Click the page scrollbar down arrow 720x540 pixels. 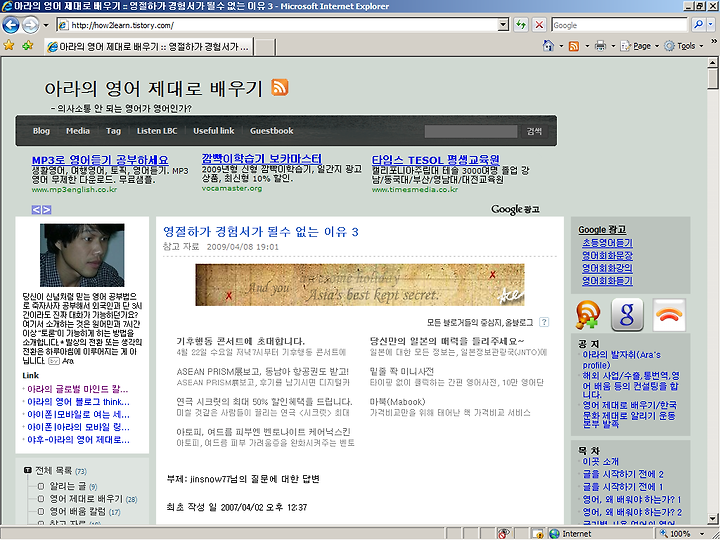(x=713, y=518)
